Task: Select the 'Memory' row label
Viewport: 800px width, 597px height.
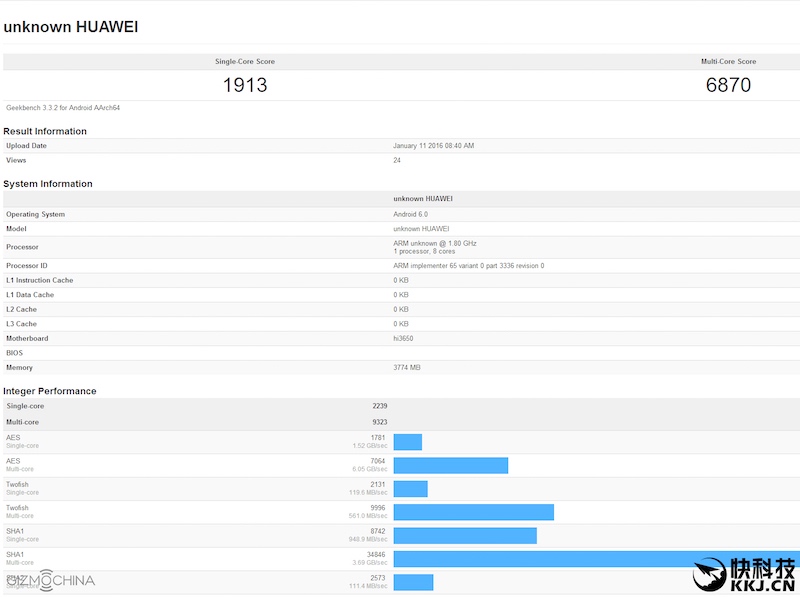Action: click(x=19, y=367)
